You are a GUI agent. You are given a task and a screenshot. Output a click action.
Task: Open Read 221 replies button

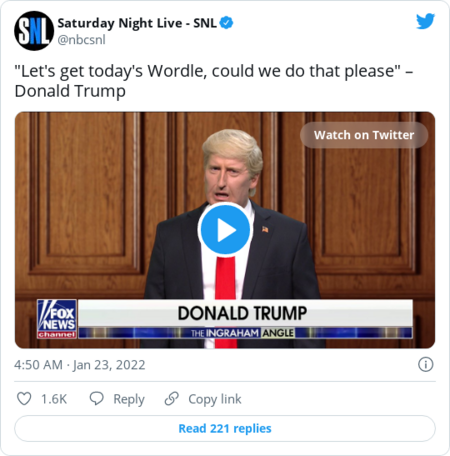point(225,428)
